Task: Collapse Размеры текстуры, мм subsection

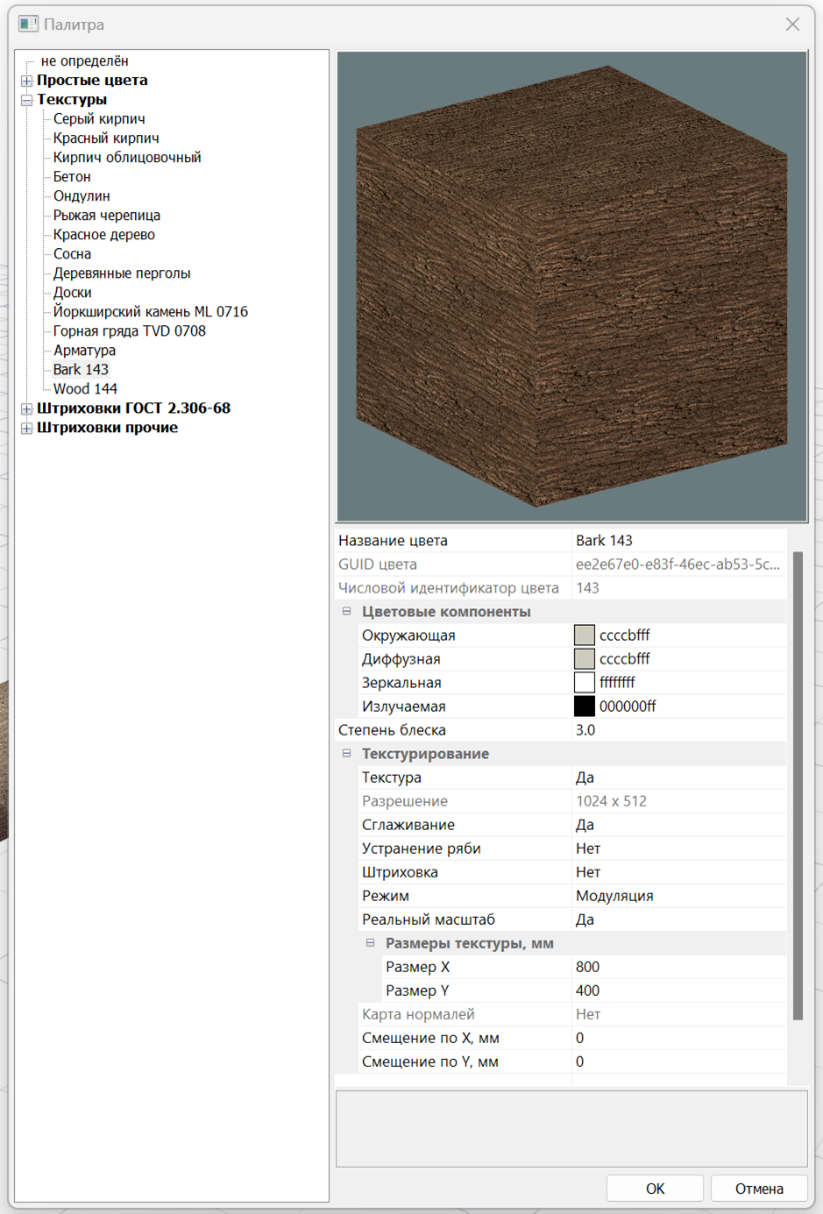Action: click(370, 943)
